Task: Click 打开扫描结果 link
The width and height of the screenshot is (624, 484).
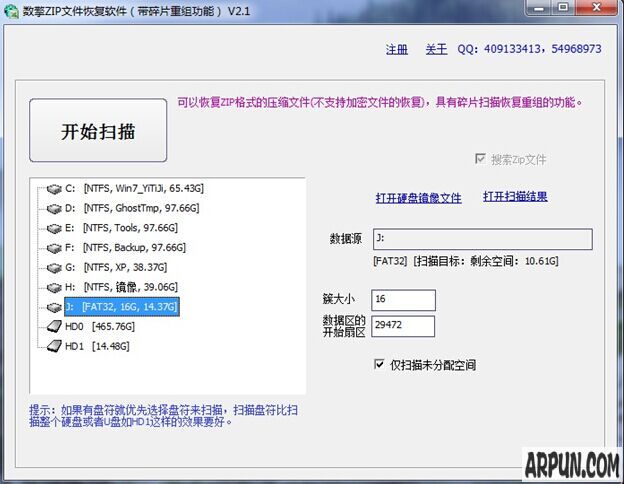Action: pyautogui.click(x=515, y=197)
